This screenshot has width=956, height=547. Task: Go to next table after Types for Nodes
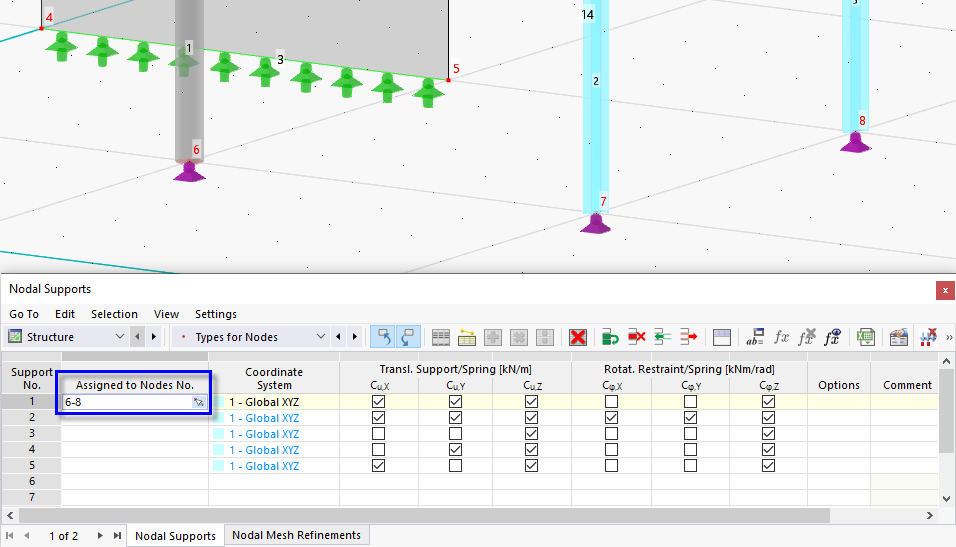click(x=355, y=337)
